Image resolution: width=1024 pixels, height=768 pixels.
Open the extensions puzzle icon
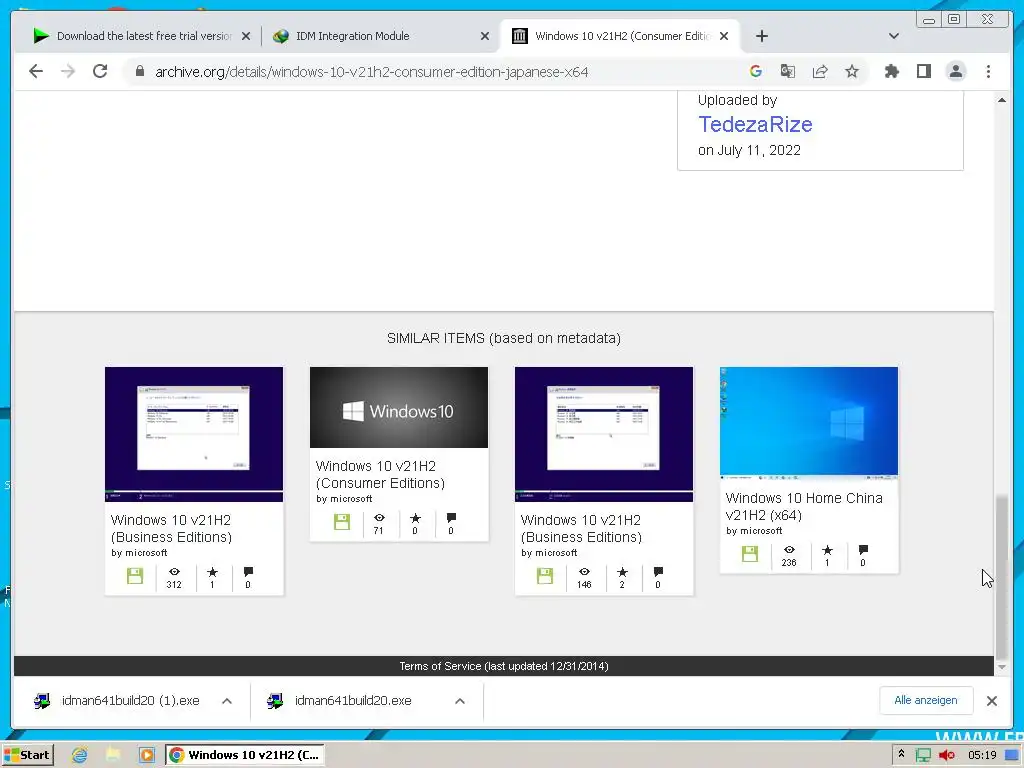891,71
